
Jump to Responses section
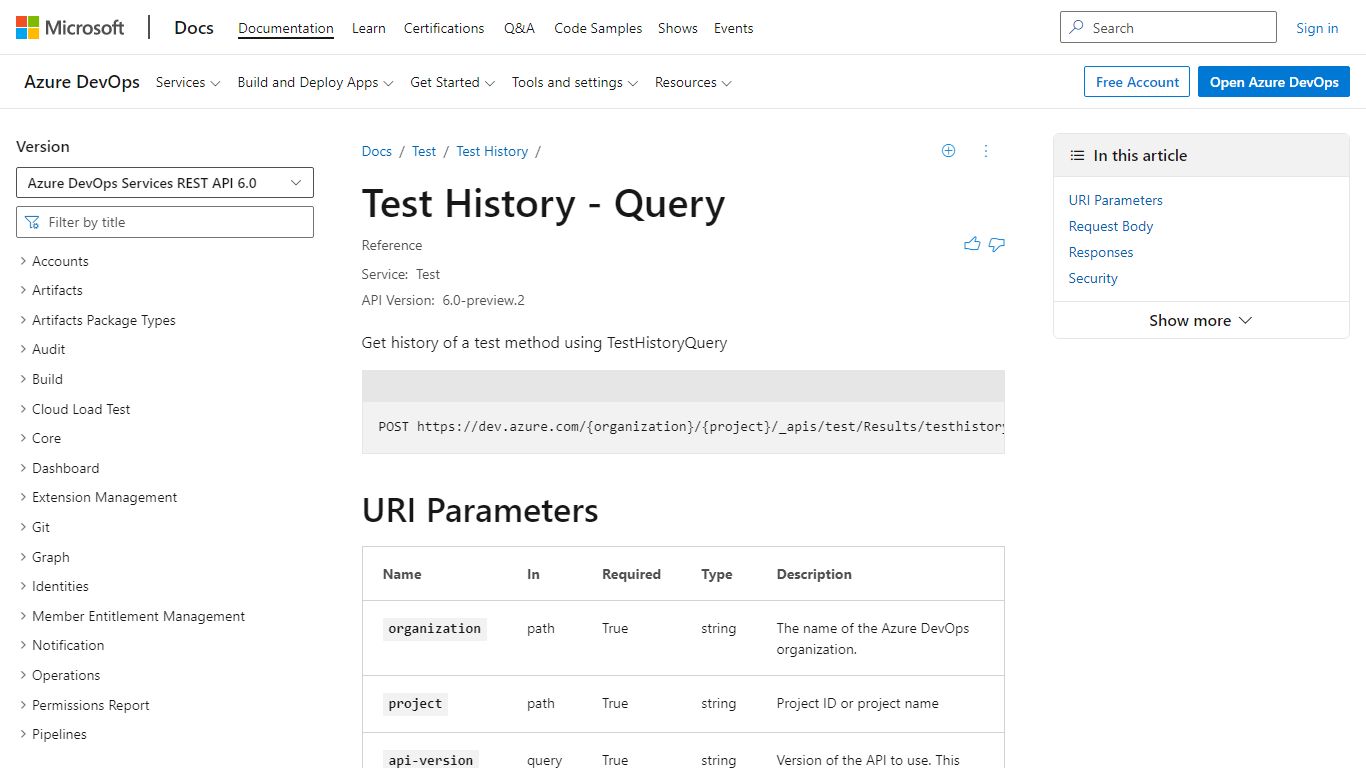[1101, 252]
